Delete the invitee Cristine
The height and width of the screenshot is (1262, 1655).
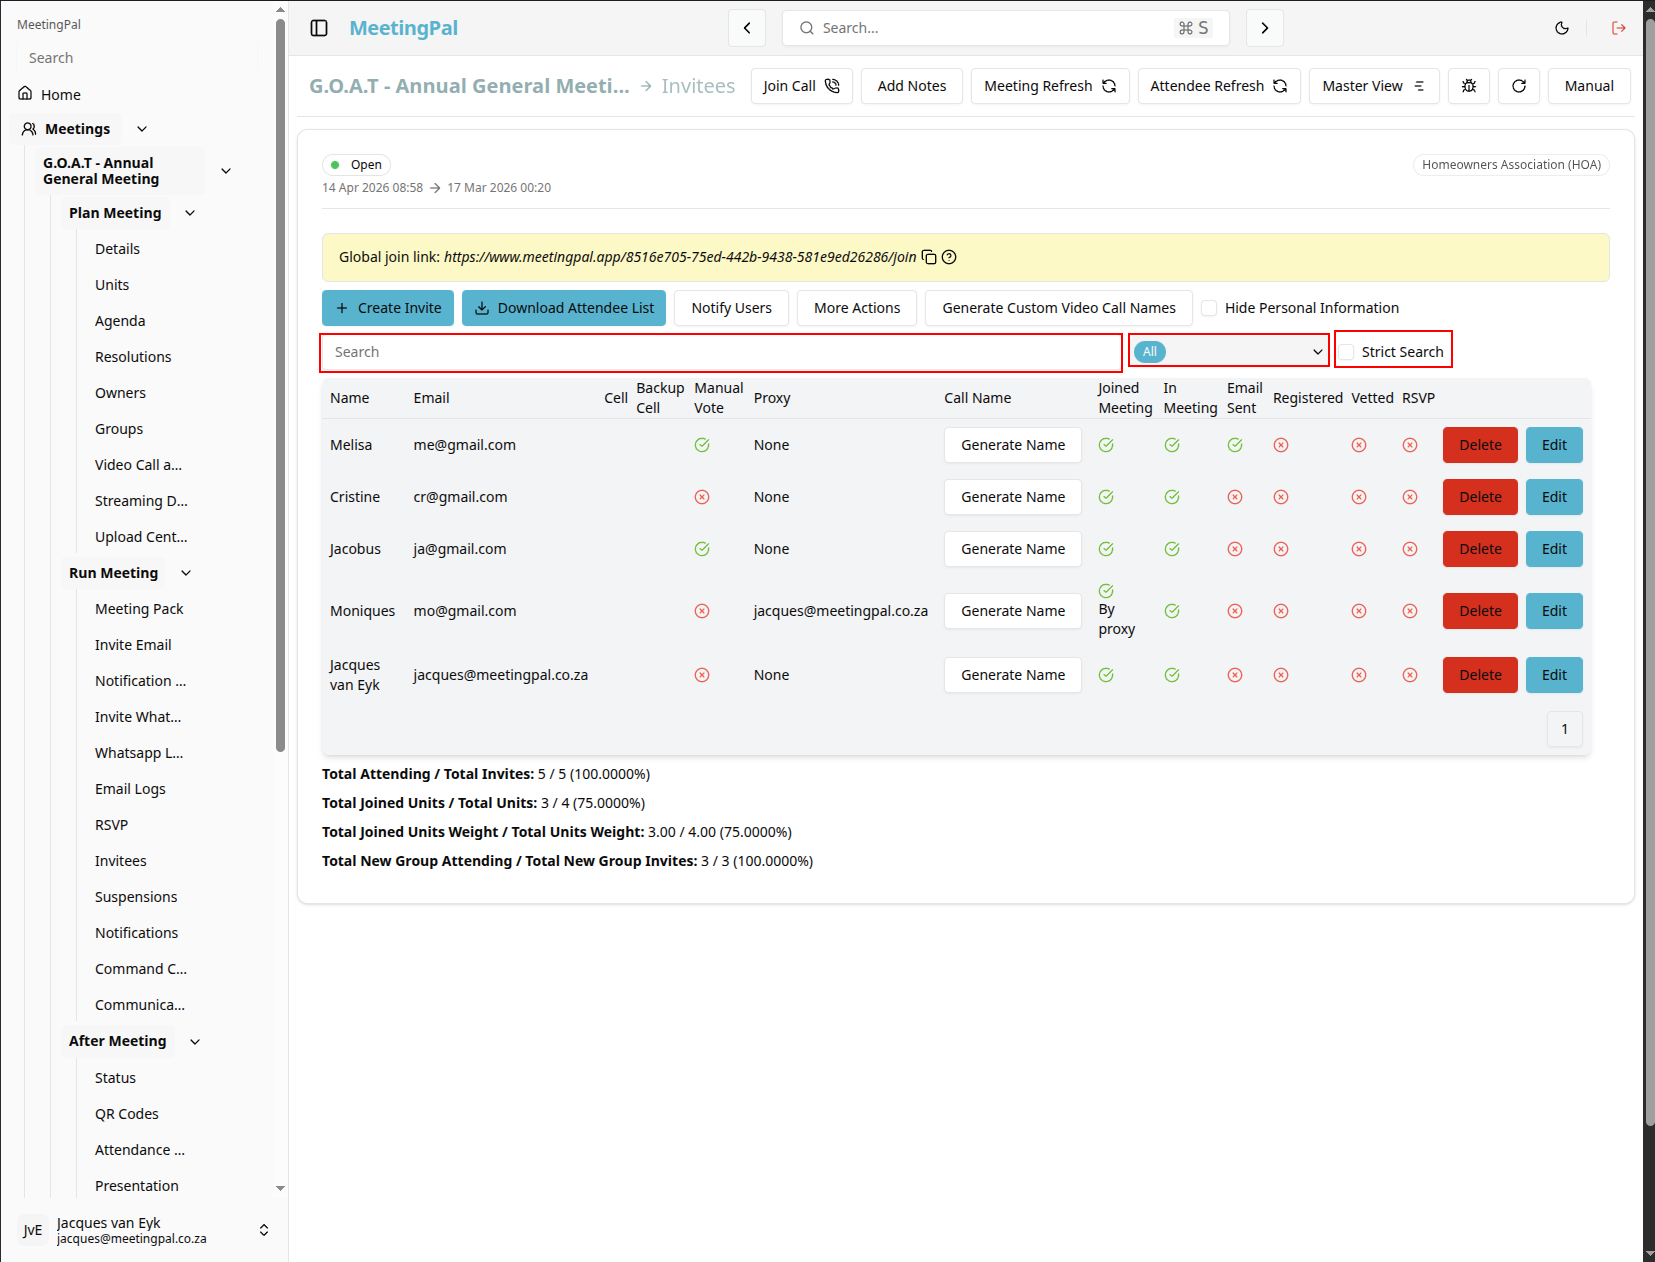pos(1480,497)
